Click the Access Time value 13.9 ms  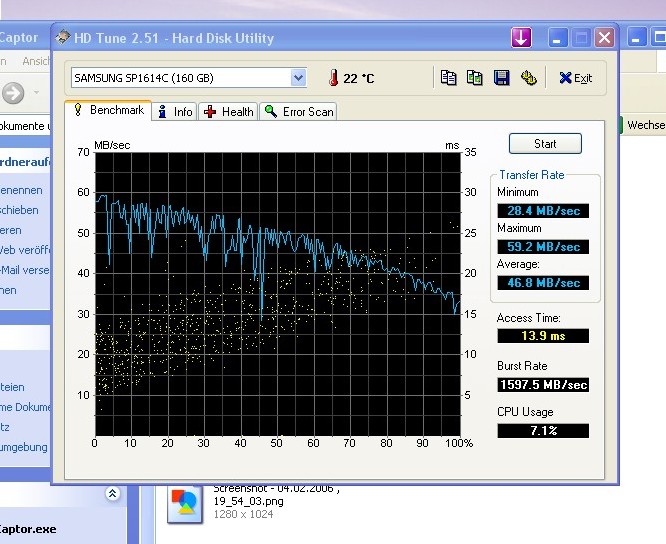(x=543, y=336)
